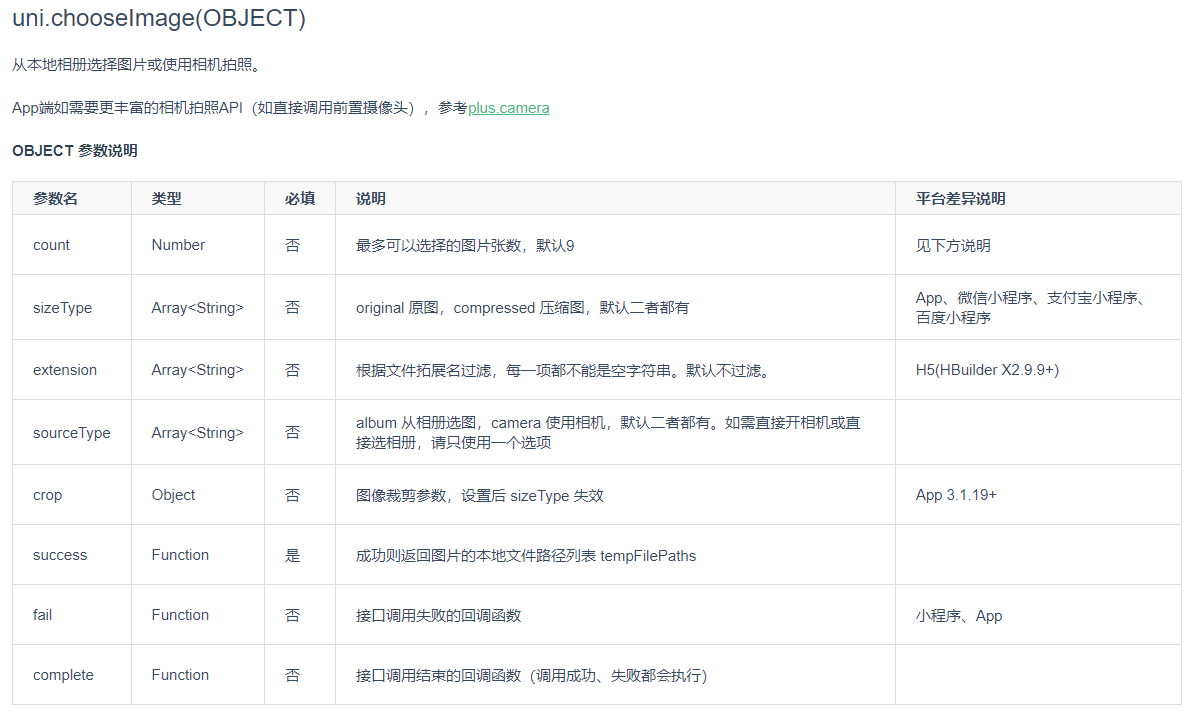This screenshot has height=721, width=1187.
Task: Select the sizeType parameter name
Action: 60,307
